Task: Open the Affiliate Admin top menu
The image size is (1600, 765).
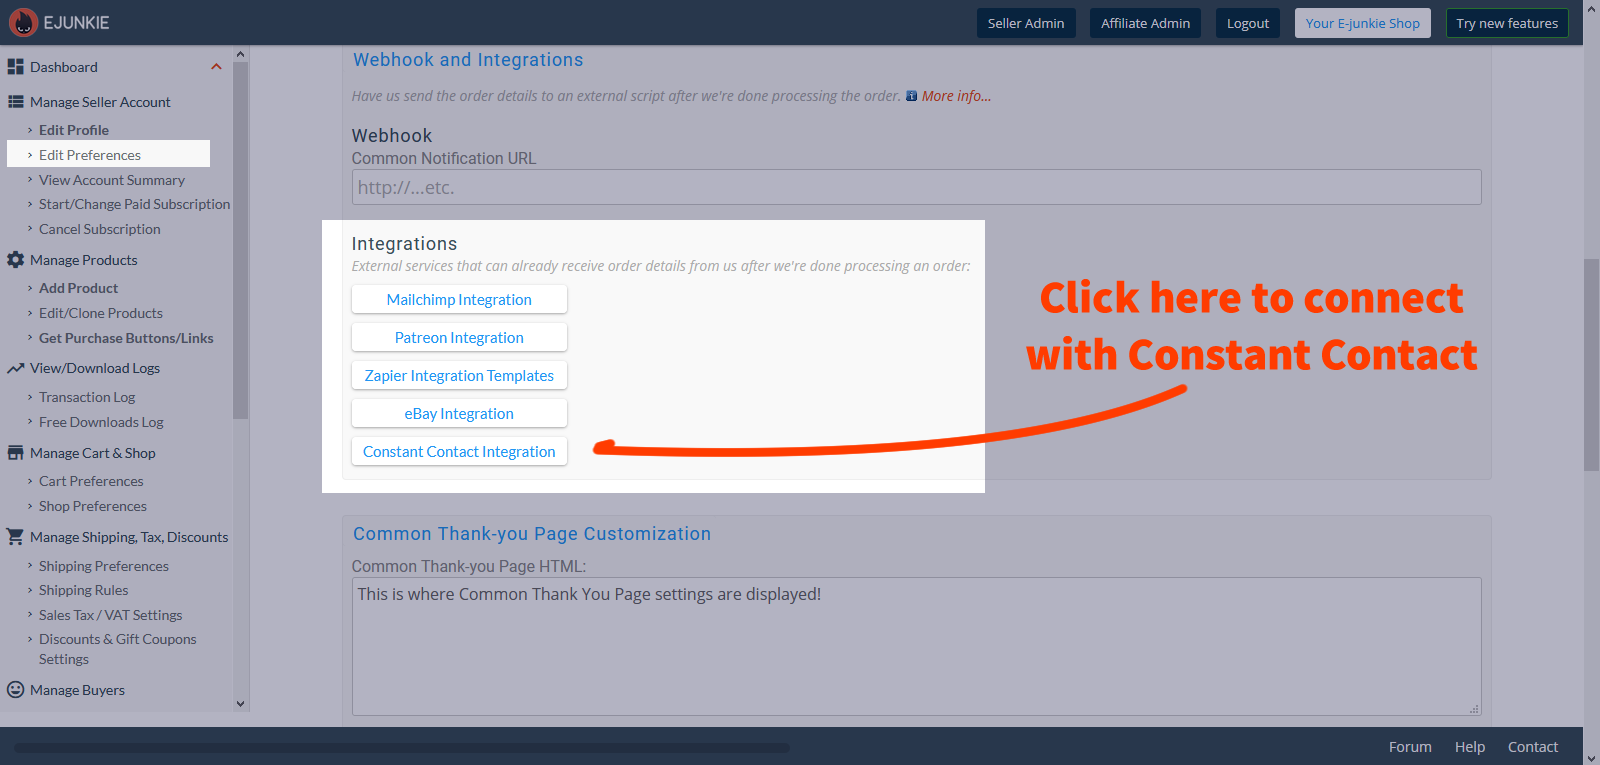Action: 1145,23
